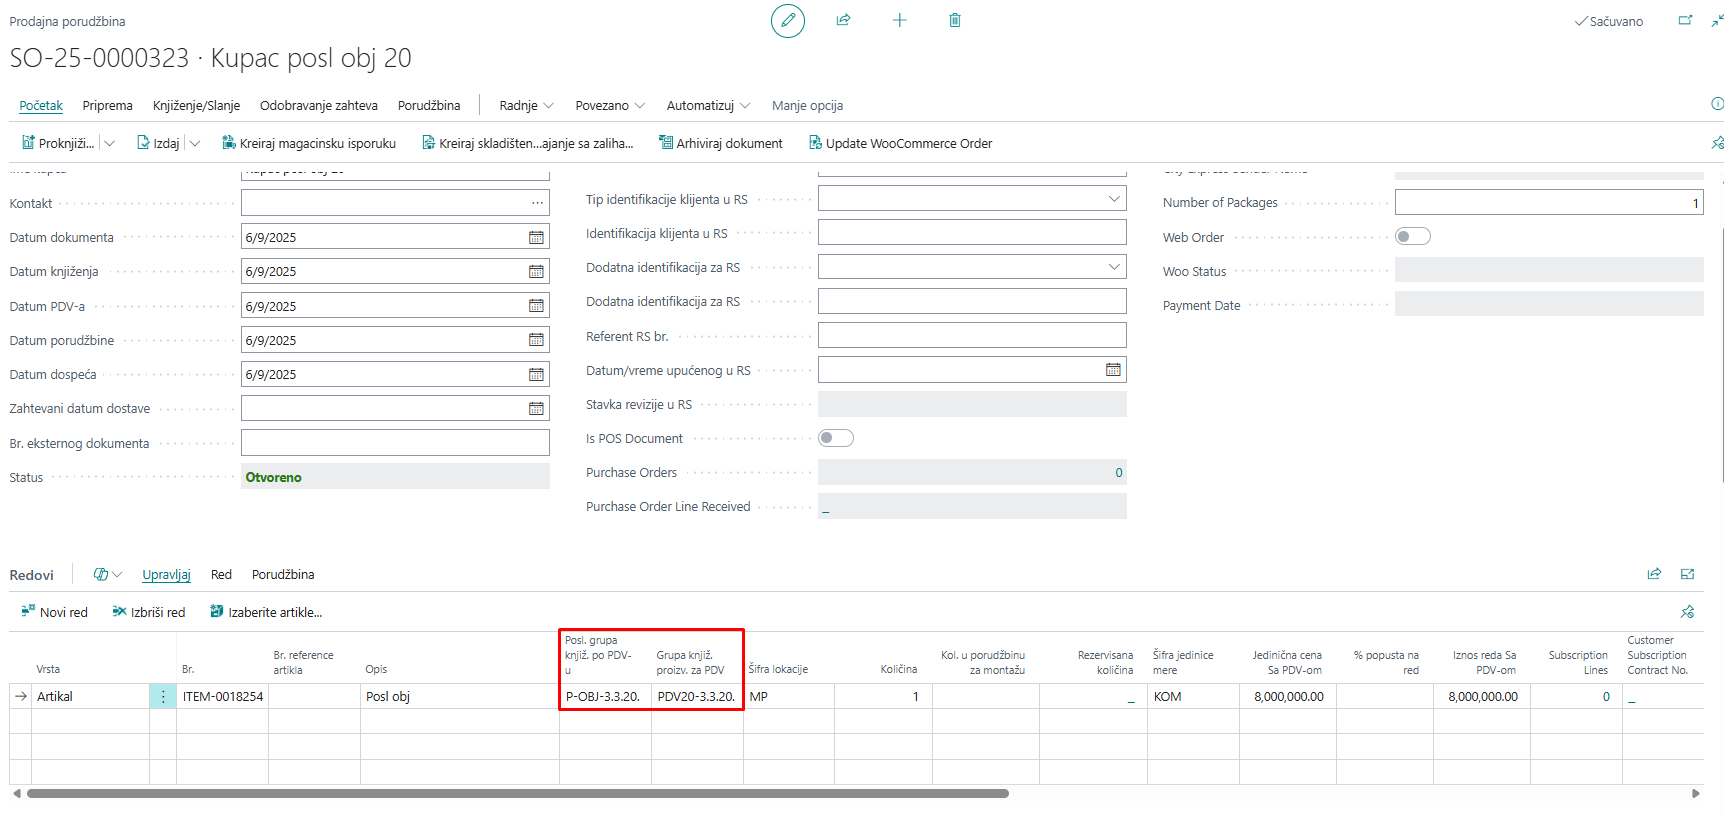Click the horizontal scrollbar under lines grid
Image resolution: width=1724 pixels, height=814 pixels.
click(x=517, y=794)
